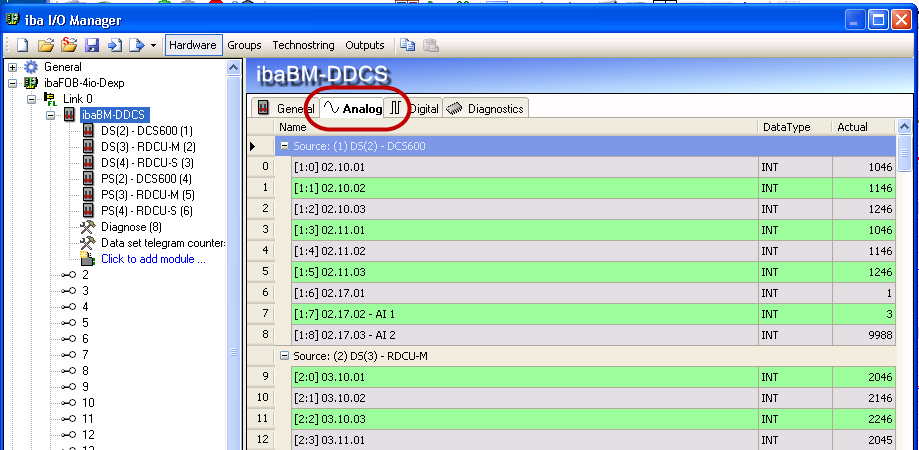Click the General gear icon in tree
919x450 pixels.
pos(30,67)
